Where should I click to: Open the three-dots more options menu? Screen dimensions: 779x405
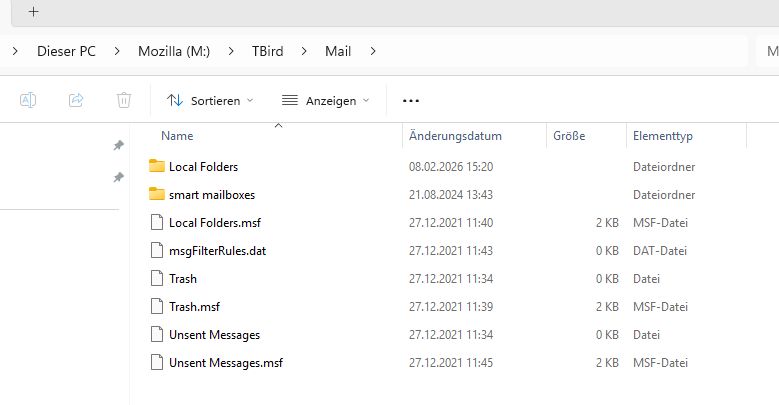coord(410,100)
